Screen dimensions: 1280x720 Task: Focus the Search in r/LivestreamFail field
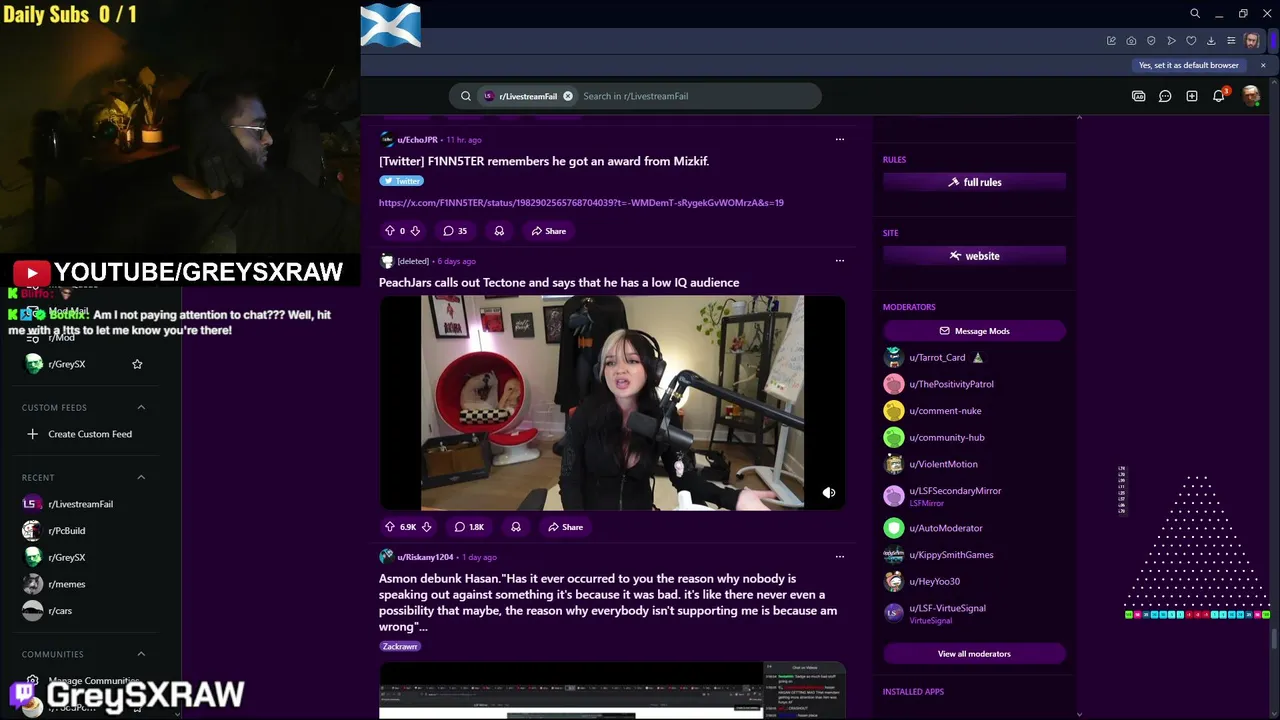click(698, 96)
